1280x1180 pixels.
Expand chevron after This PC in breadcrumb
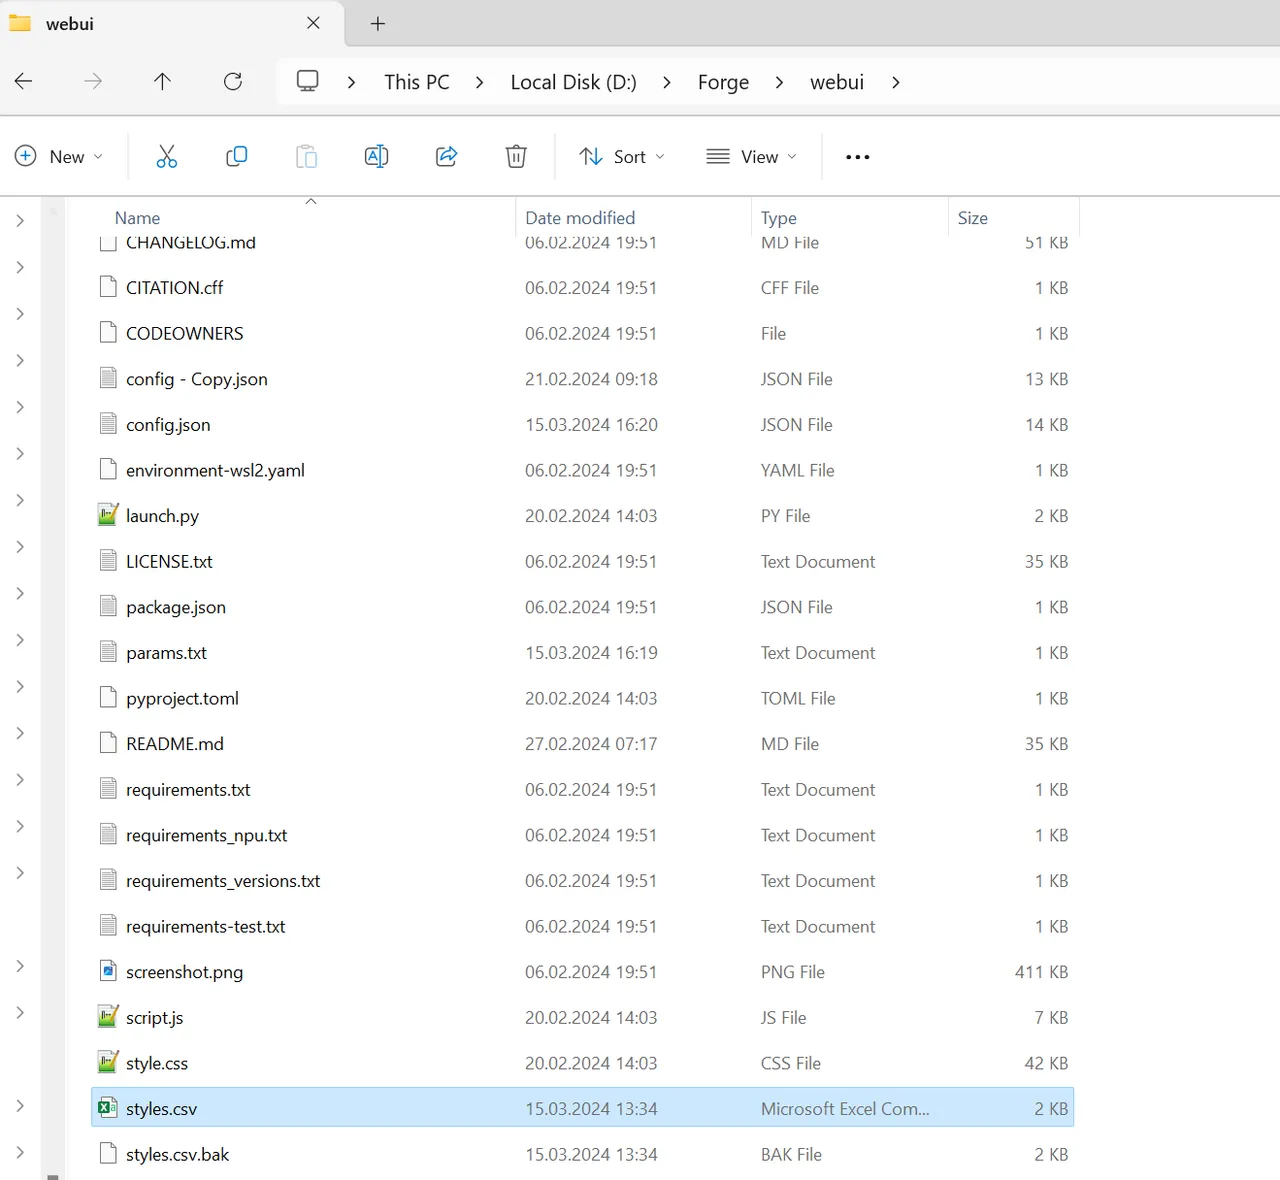[480, 82]
